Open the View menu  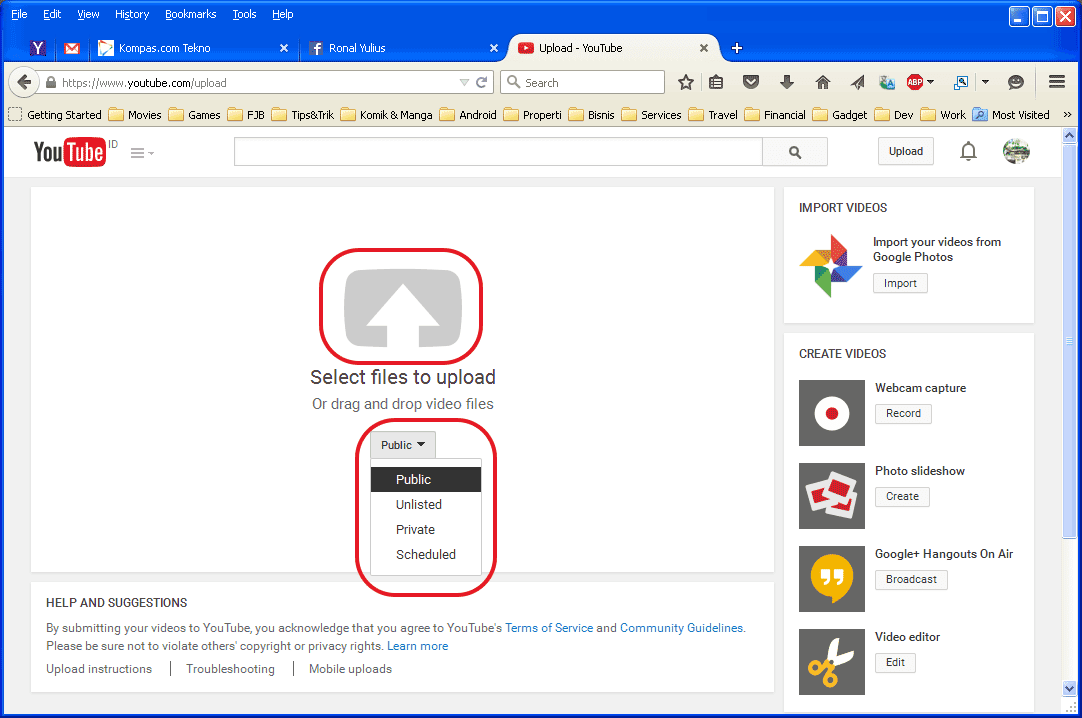point(88,14)
